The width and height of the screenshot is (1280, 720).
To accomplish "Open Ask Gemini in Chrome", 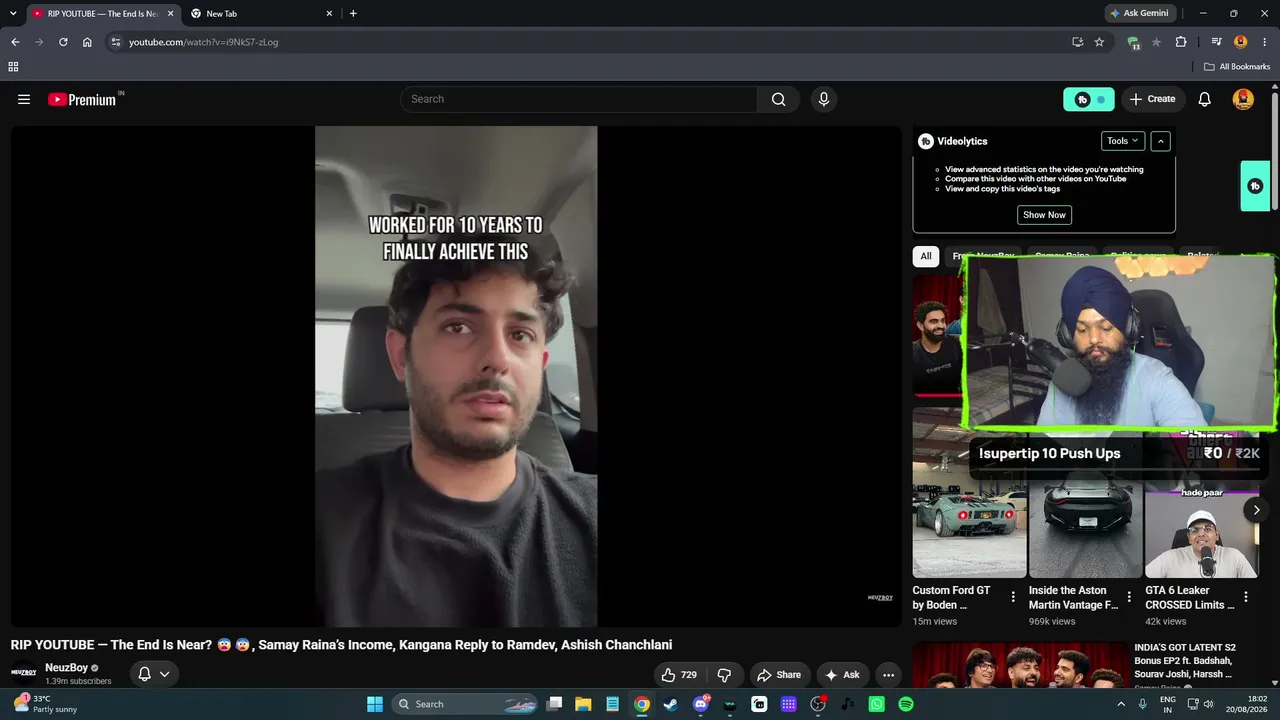I will point(1139,13).
